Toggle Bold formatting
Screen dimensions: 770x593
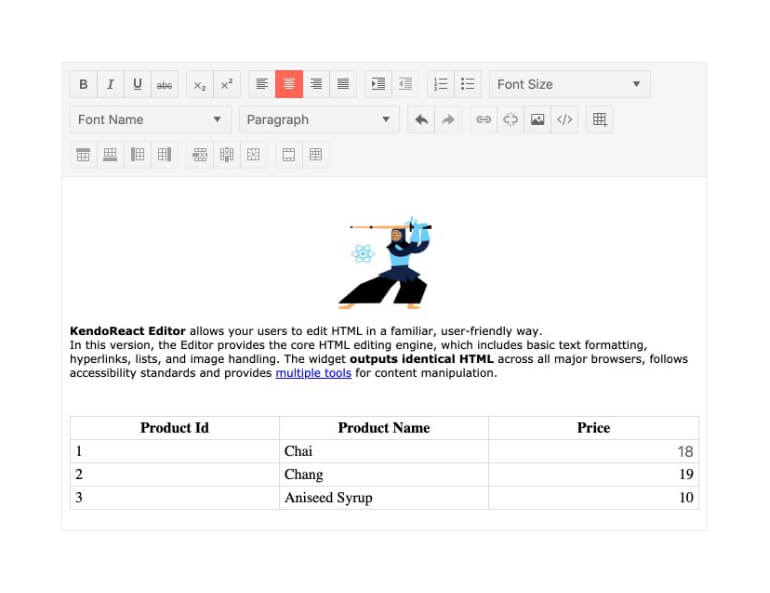point(83,84)
